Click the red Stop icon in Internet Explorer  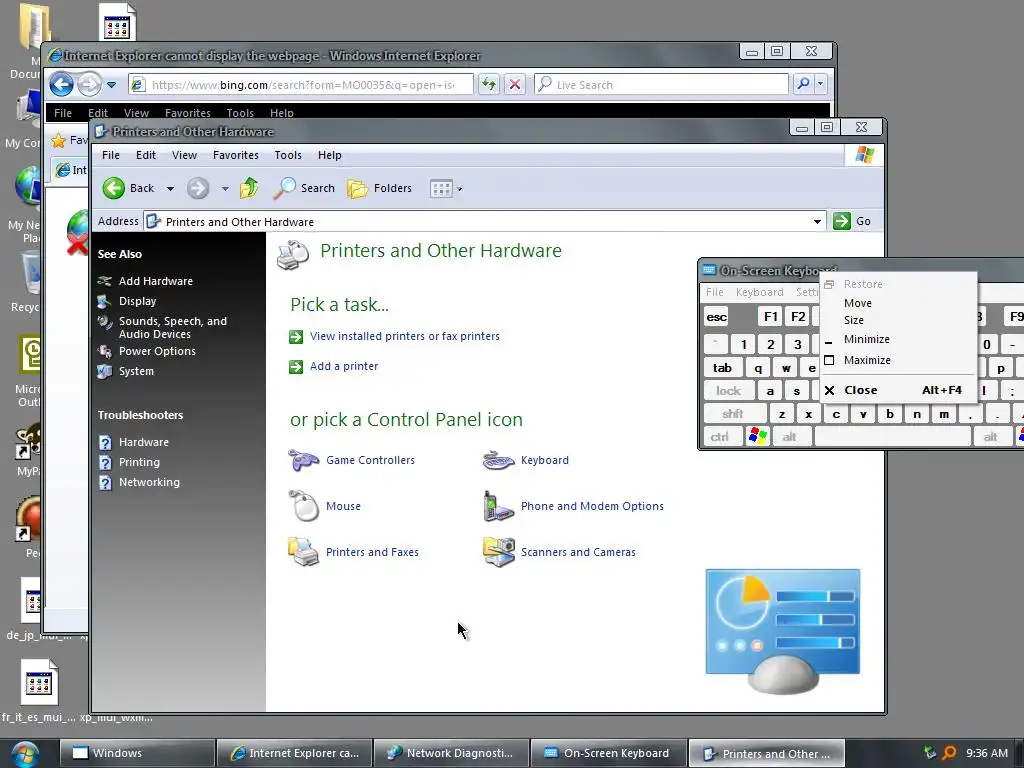[x=515, y=84]
